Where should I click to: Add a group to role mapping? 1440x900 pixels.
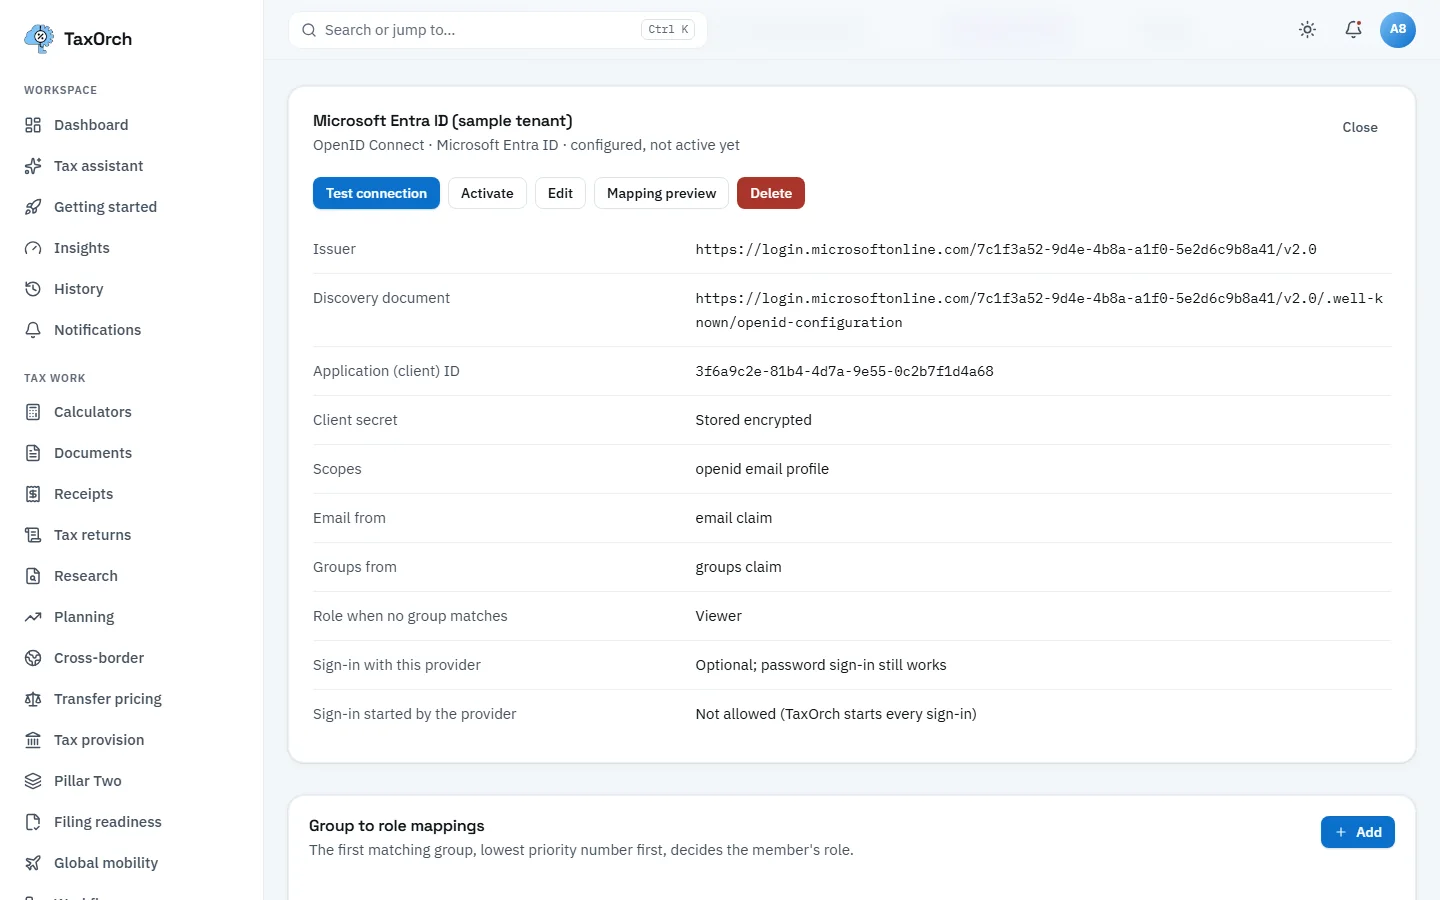[1358, 832]
